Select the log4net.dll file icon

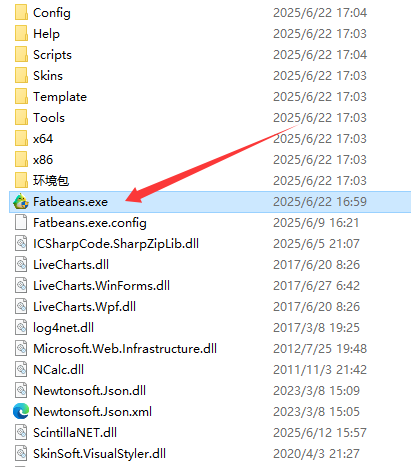click(21, 327)
